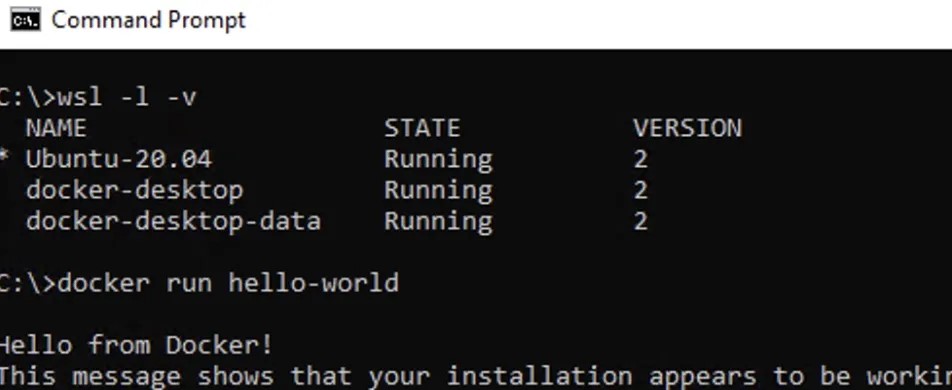Viewport: 952px width, 390px height.
Task: Click the docker-desktop-data distro name
Action: point(174,221)
